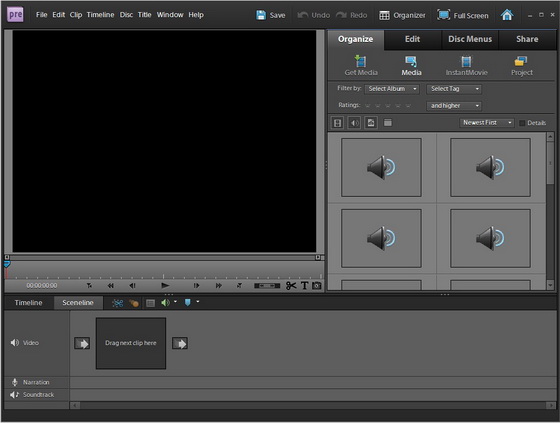Viewport: 560px width, 423px height.
Task: Open the Disc menu
Action: (x=126, y=15)
